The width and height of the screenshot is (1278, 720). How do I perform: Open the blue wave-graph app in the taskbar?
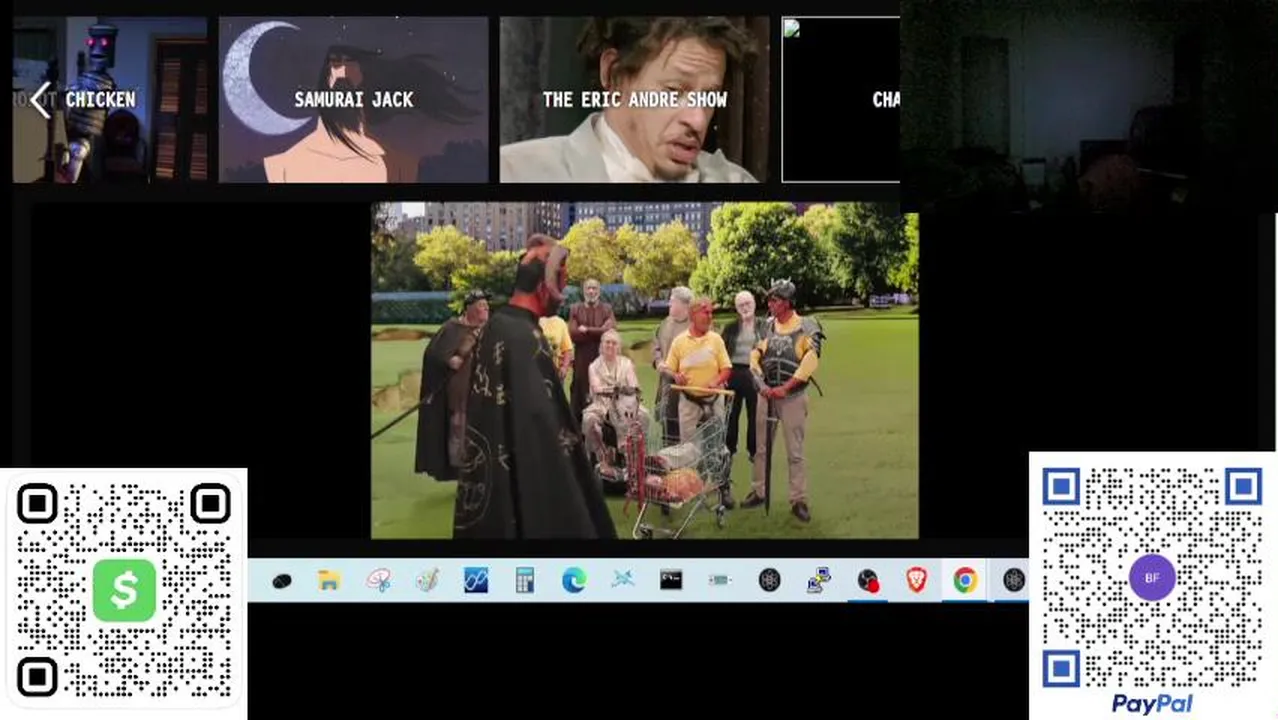click(476, 580)
